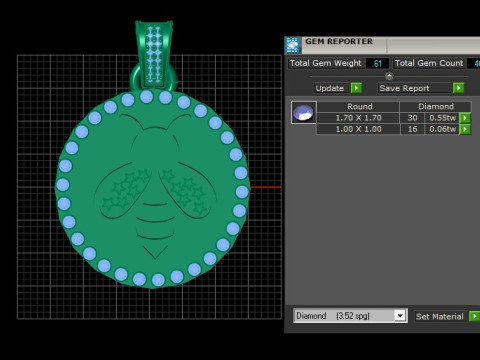Click the Gem Reporter panel icon
480x360 pixels.
[293, 45]
